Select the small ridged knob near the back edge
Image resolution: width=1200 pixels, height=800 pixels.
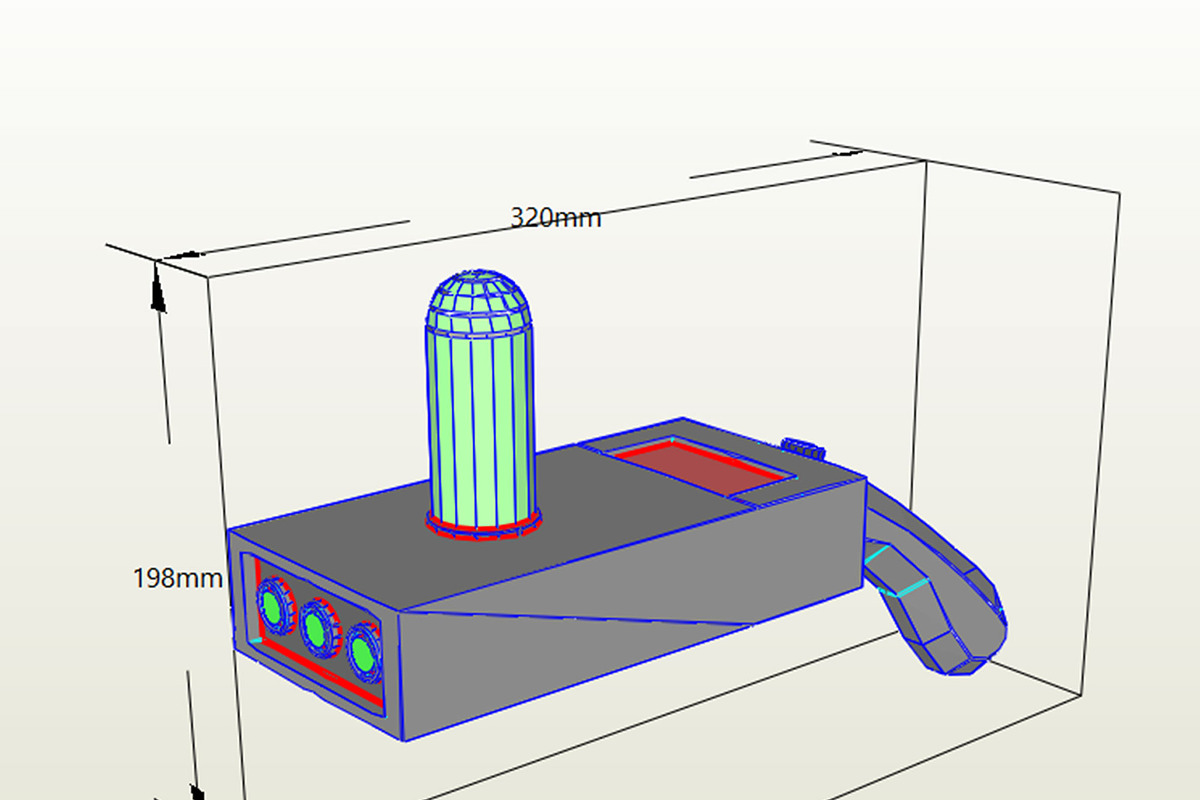coord(805,449)
